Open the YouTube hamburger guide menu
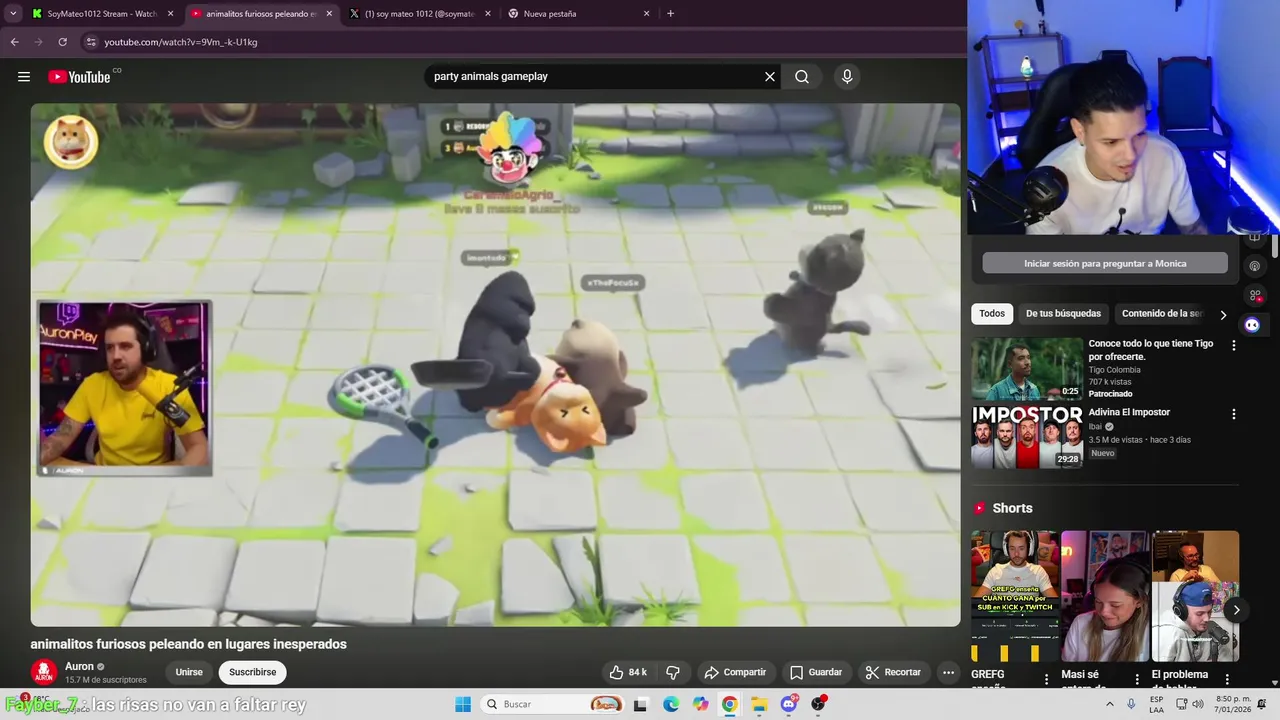Viewport: 1280px width, 720px height. pos(24,77)
